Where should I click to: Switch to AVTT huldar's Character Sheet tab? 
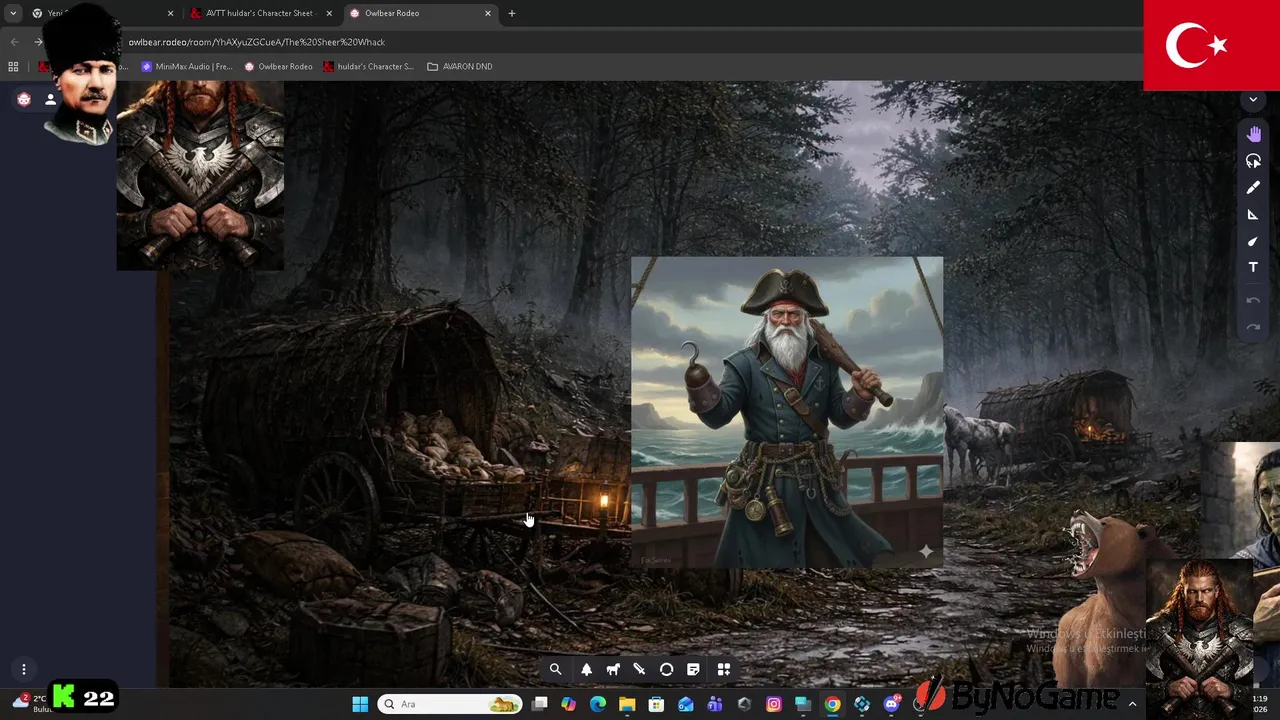point(259,13)
